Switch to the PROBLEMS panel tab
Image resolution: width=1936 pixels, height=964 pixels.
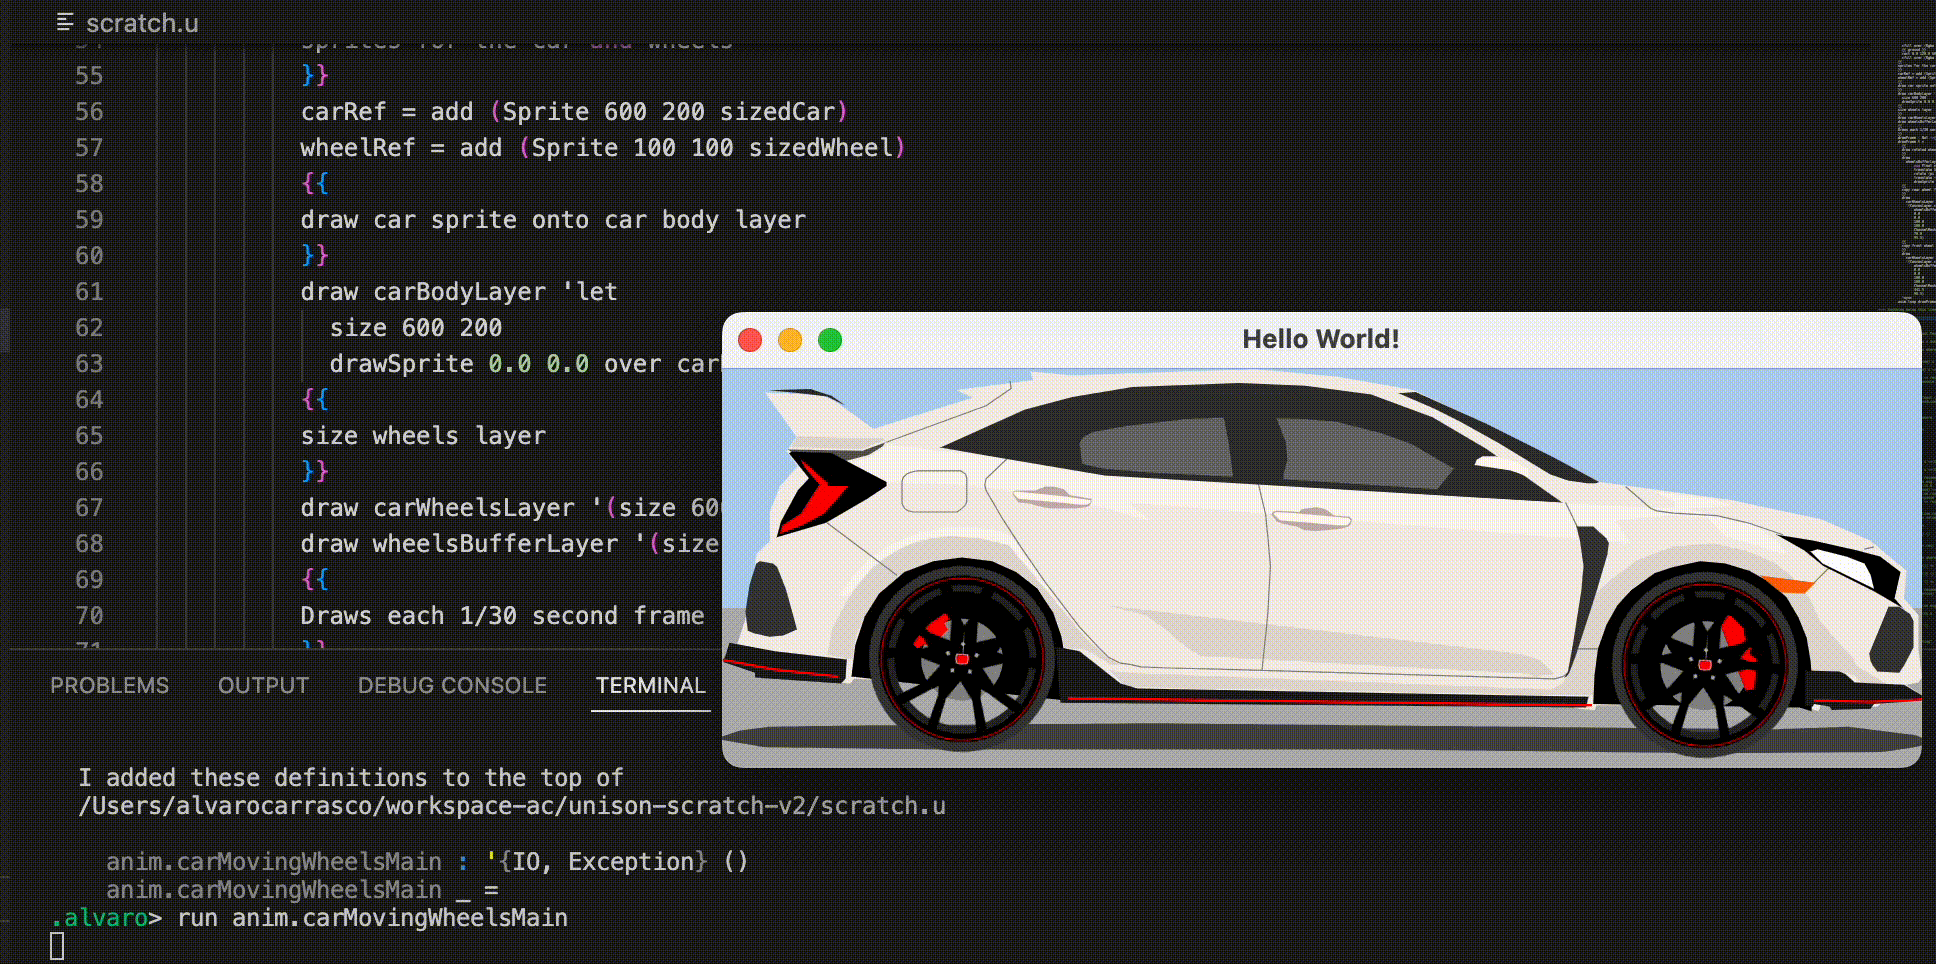point(110,686)
